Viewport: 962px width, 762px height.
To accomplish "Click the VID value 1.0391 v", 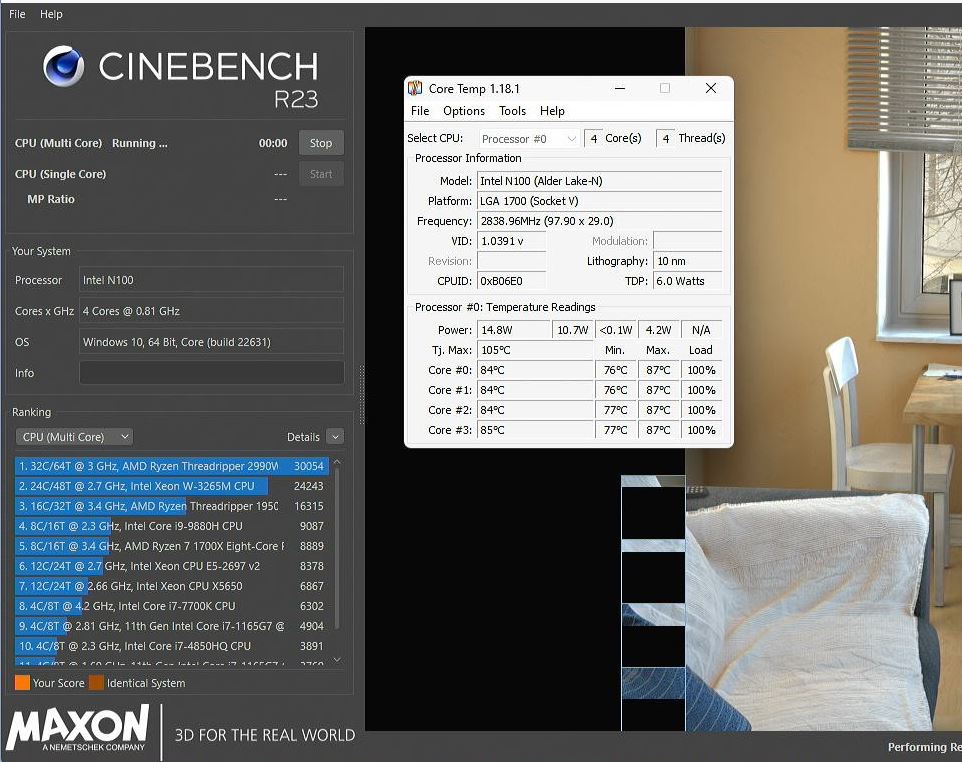I will click(x=512, y=241).
